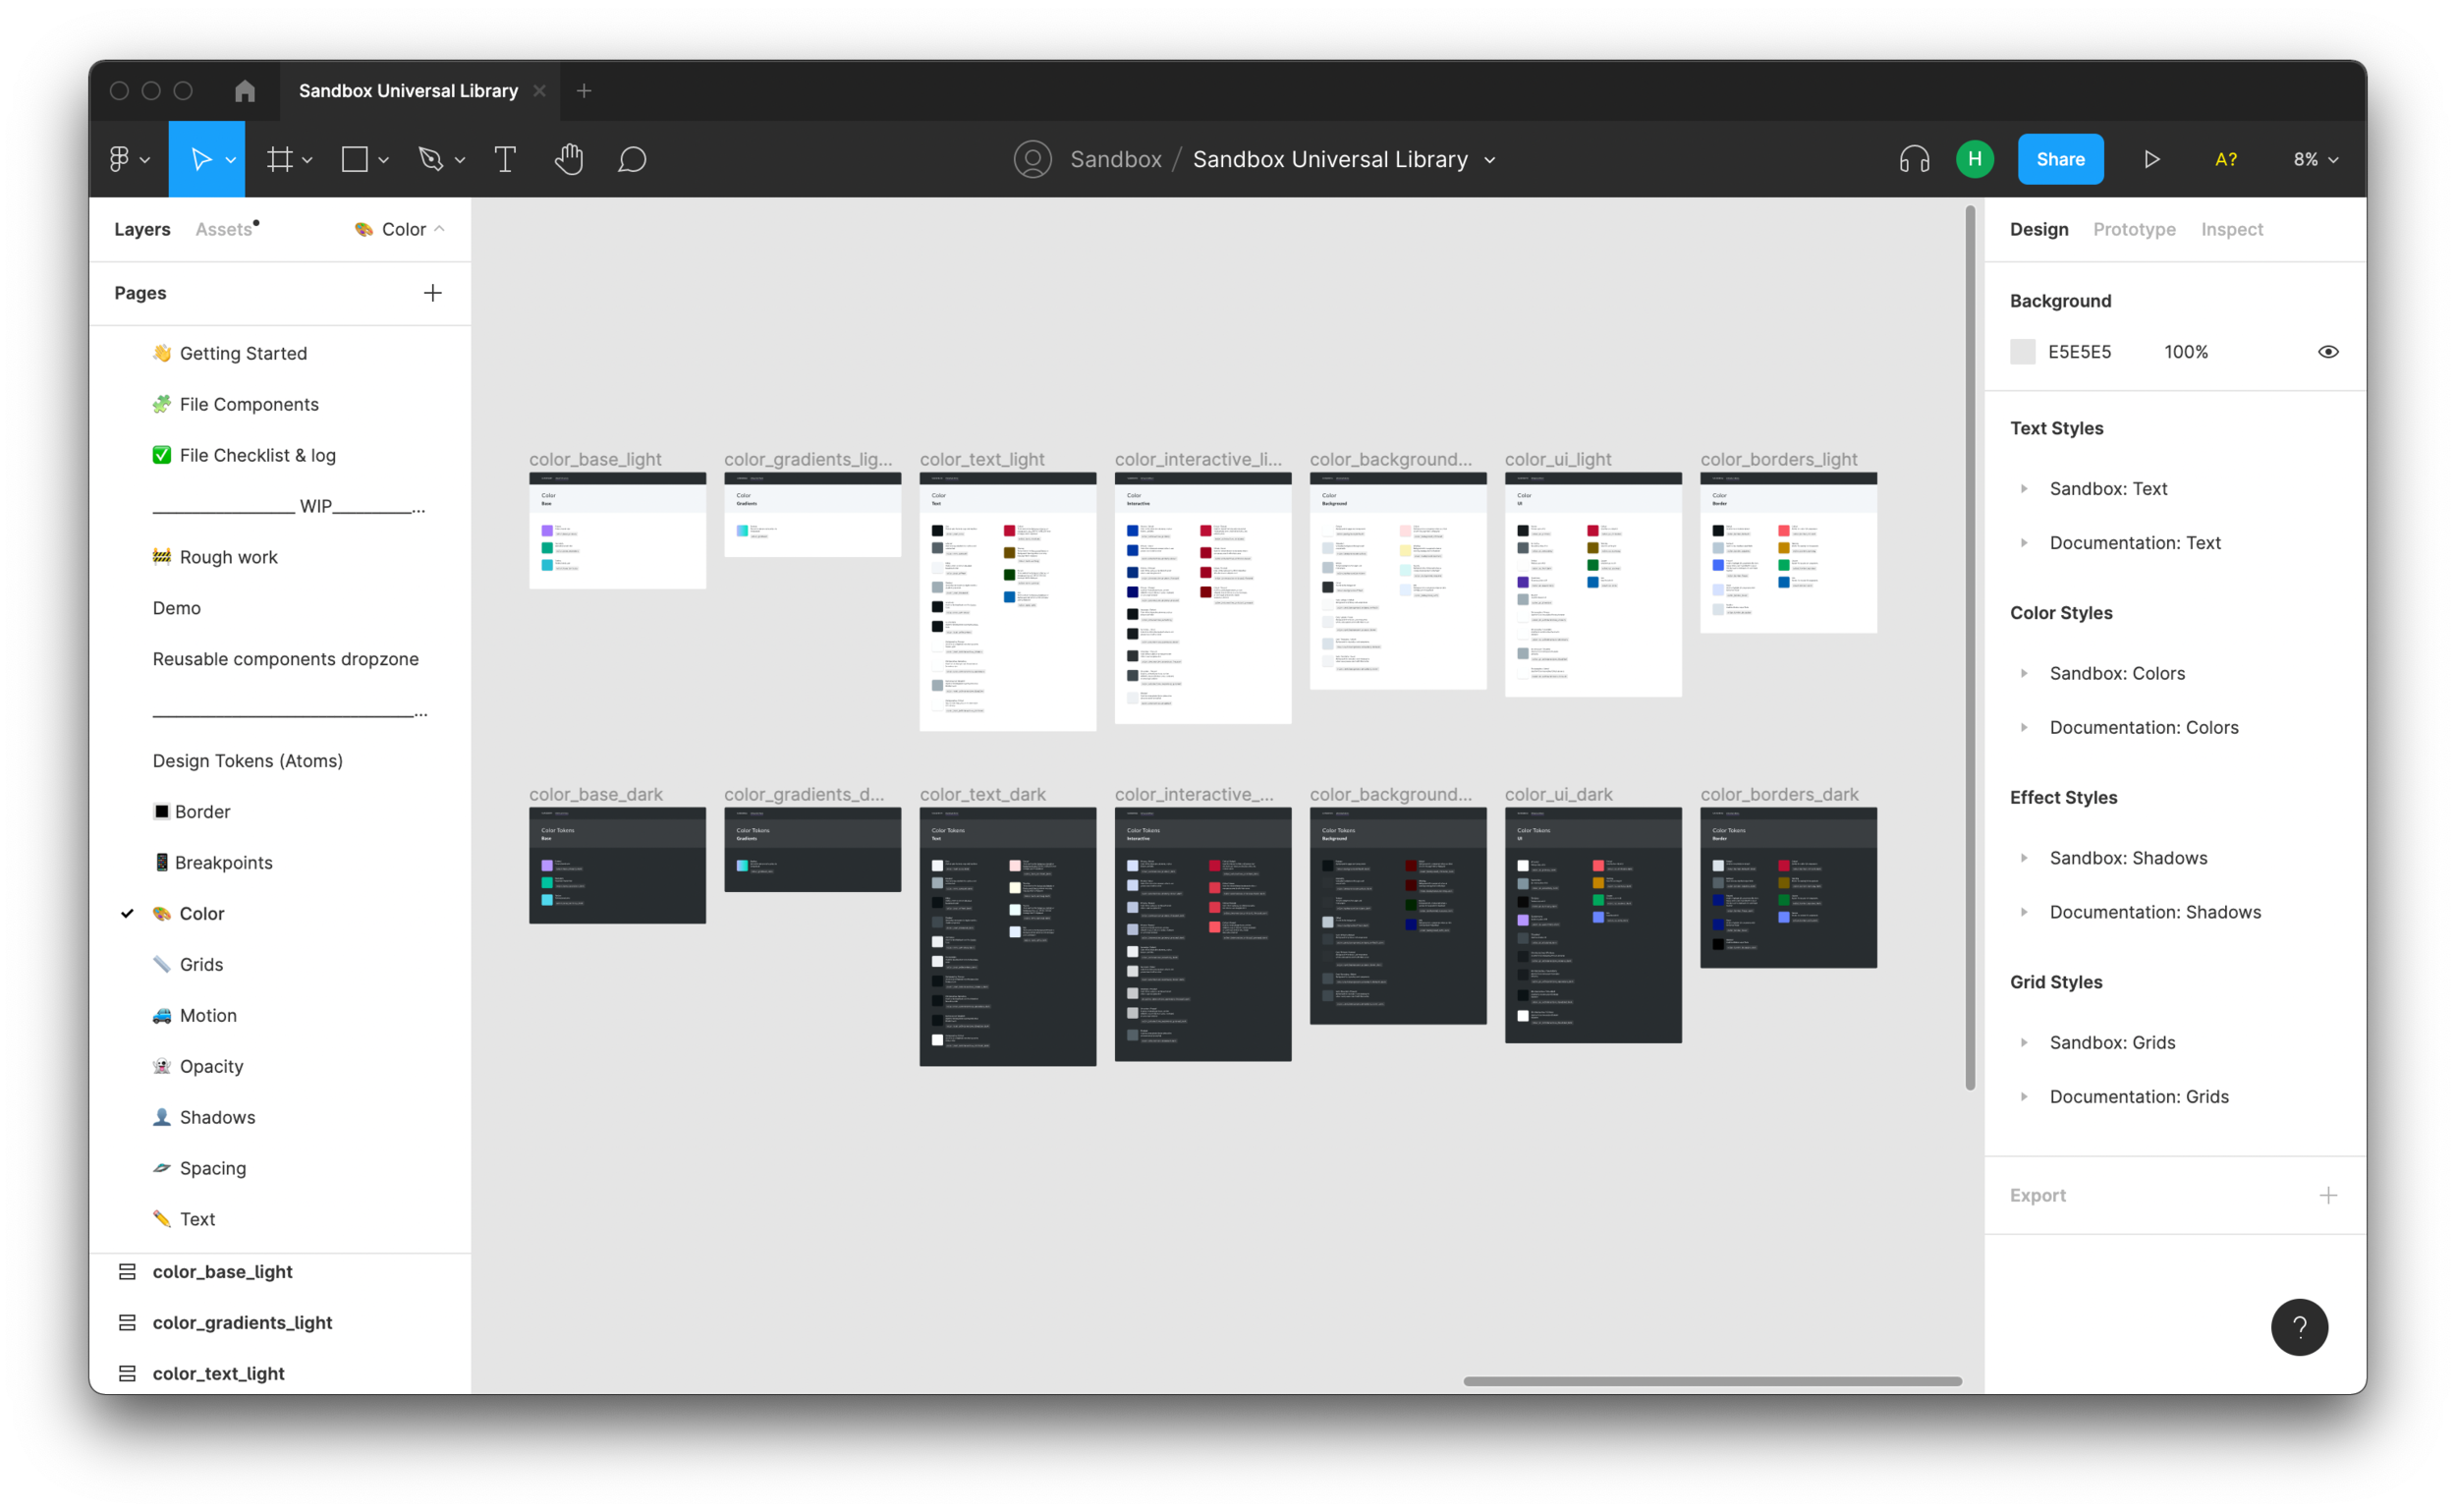This screenshot has height=1512, width=2456.
Task: Add a new page with plus button
Action: pos(433,293)
